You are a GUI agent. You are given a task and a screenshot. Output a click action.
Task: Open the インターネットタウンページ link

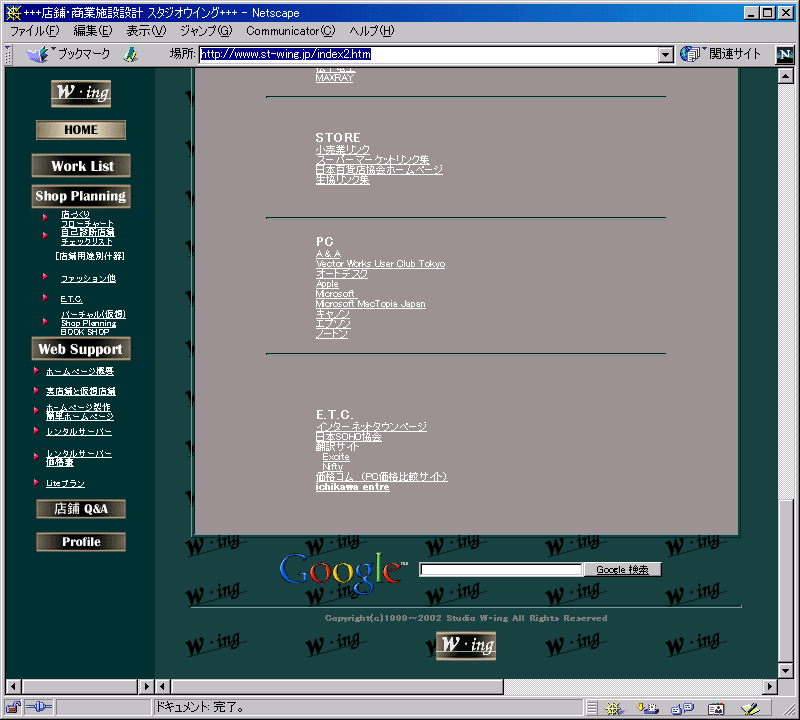371,427
